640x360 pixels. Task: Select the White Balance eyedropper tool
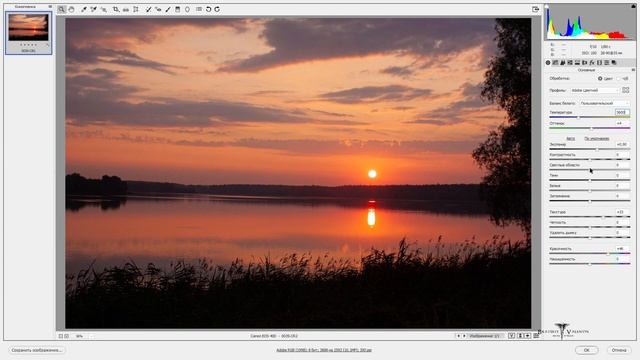[84, 9]
